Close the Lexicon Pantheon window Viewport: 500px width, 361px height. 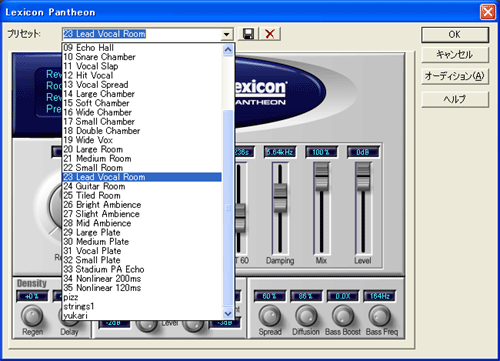click(487, 12)
